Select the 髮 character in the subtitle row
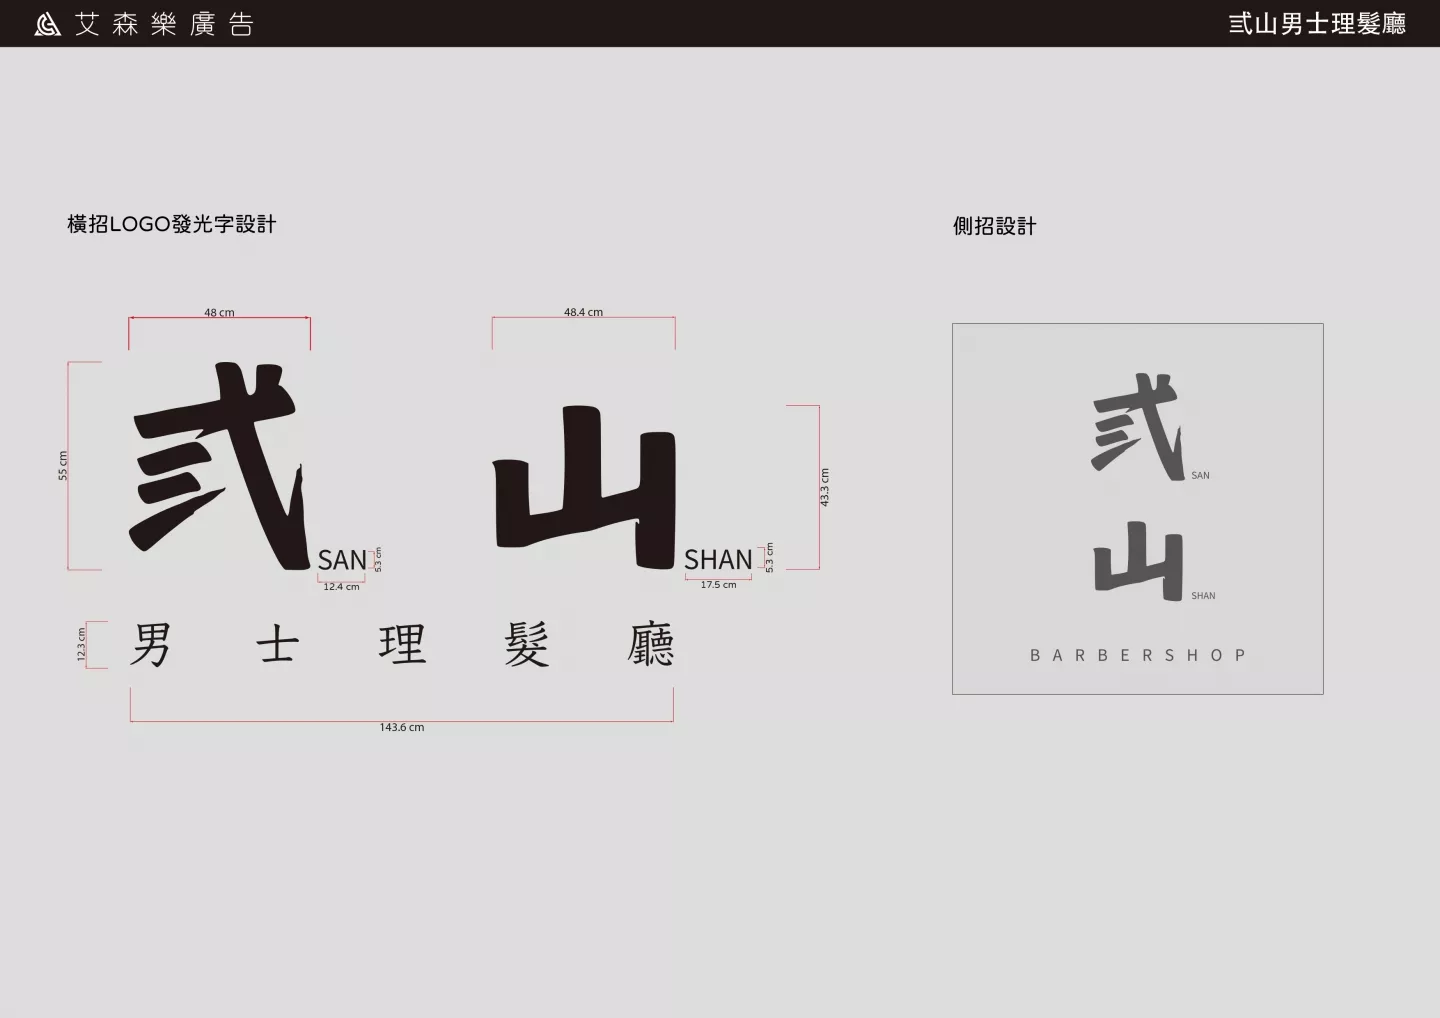This screenshot has height=1018, width=1440. pyautogui.click(x=527, y=644)
